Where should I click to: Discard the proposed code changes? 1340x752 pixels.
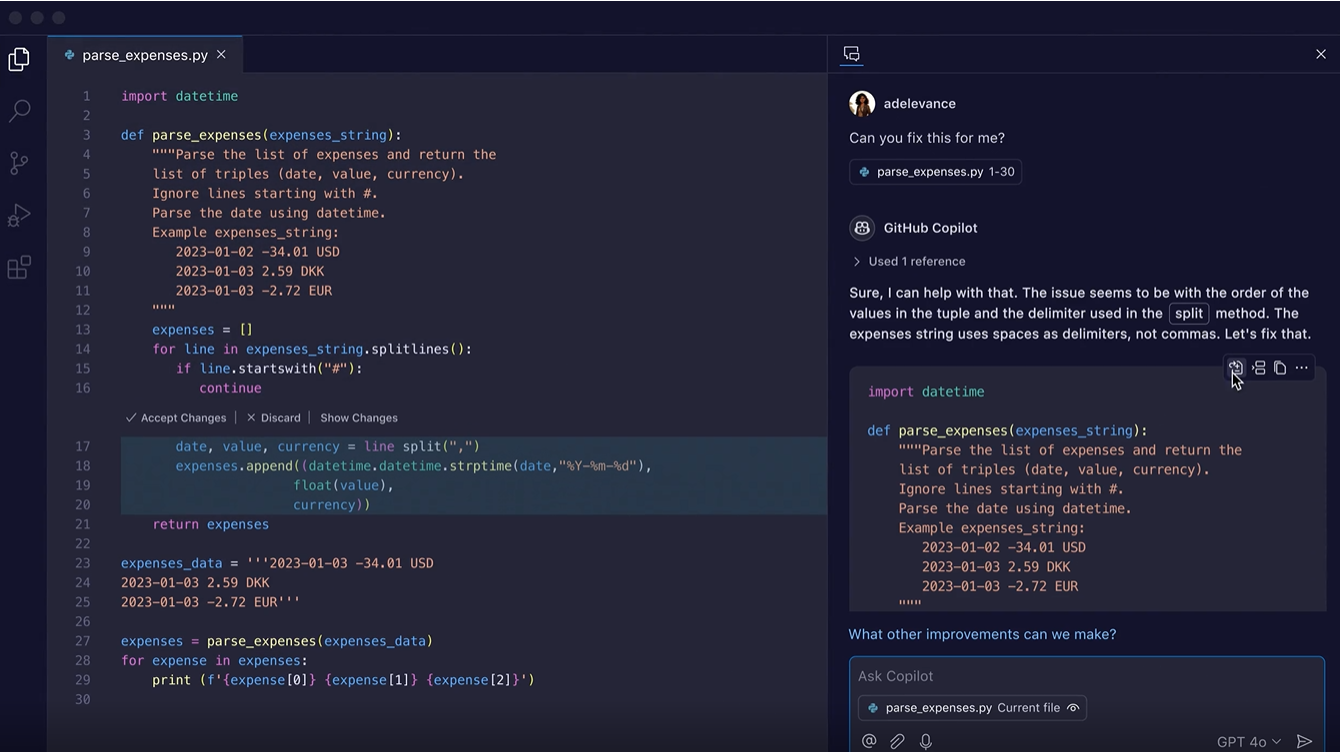[x=274, y=417]
